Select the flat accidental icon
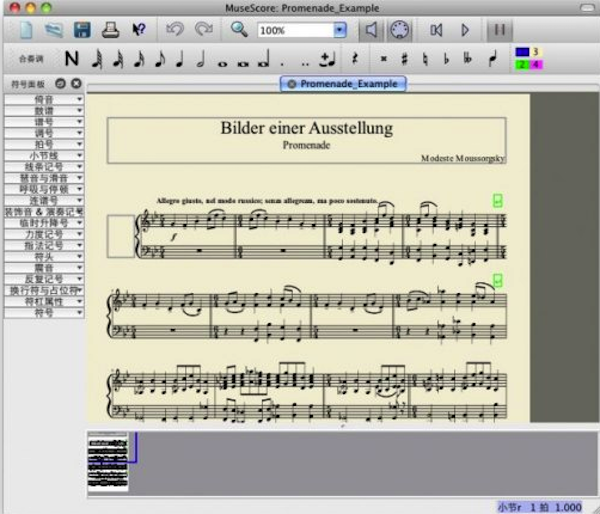 (x=445, y=58)
